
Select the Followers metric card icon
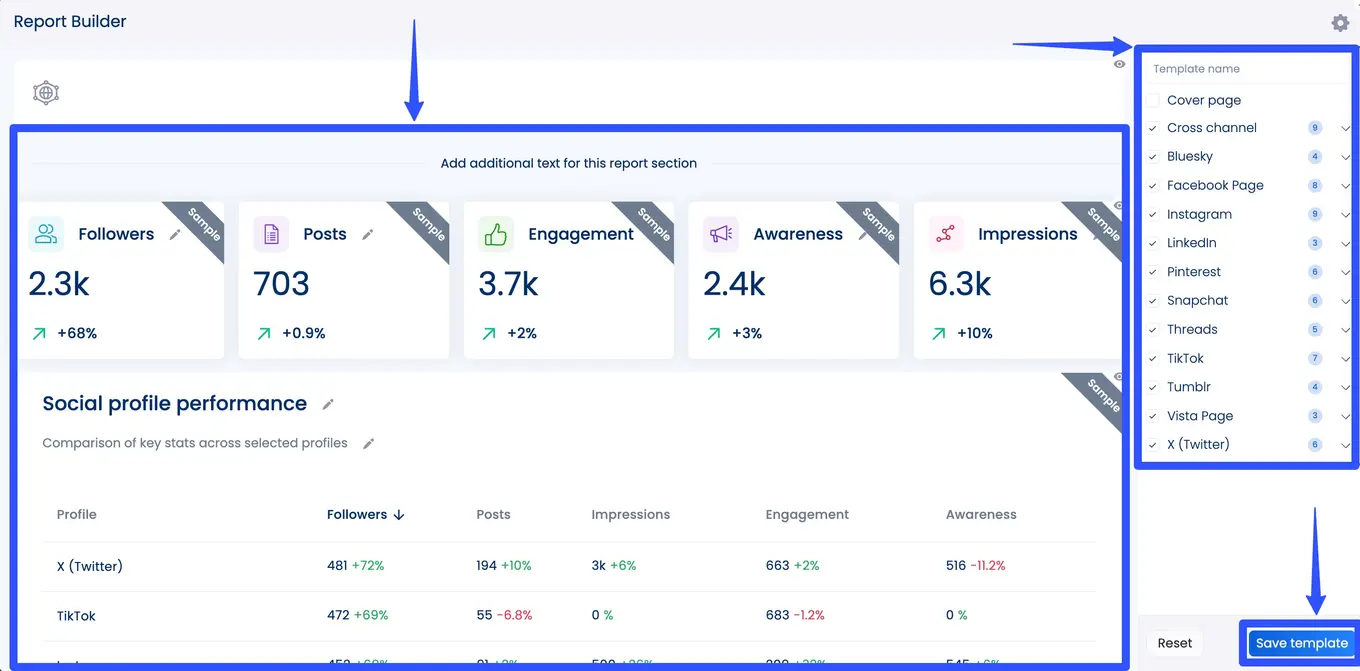pos(45,233)
